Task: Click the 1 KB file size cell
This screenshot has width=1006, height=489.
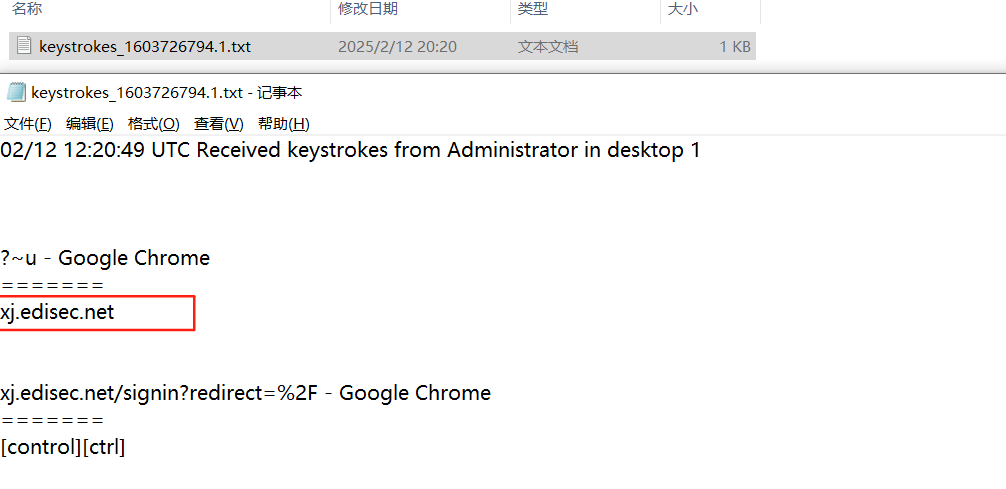Action: 735,46
